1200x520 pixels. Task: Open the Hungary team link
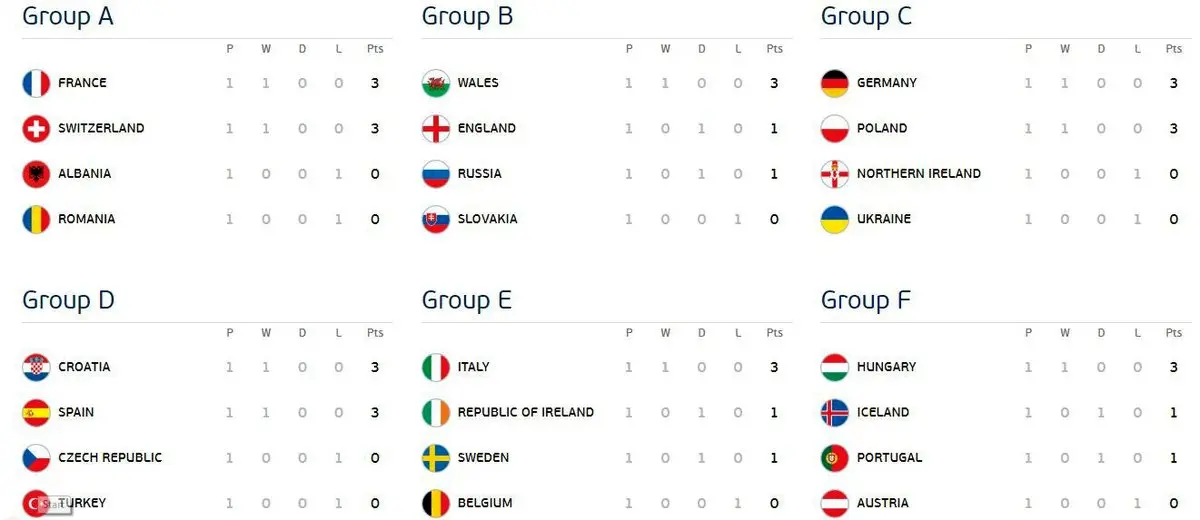tap(886, 367)
